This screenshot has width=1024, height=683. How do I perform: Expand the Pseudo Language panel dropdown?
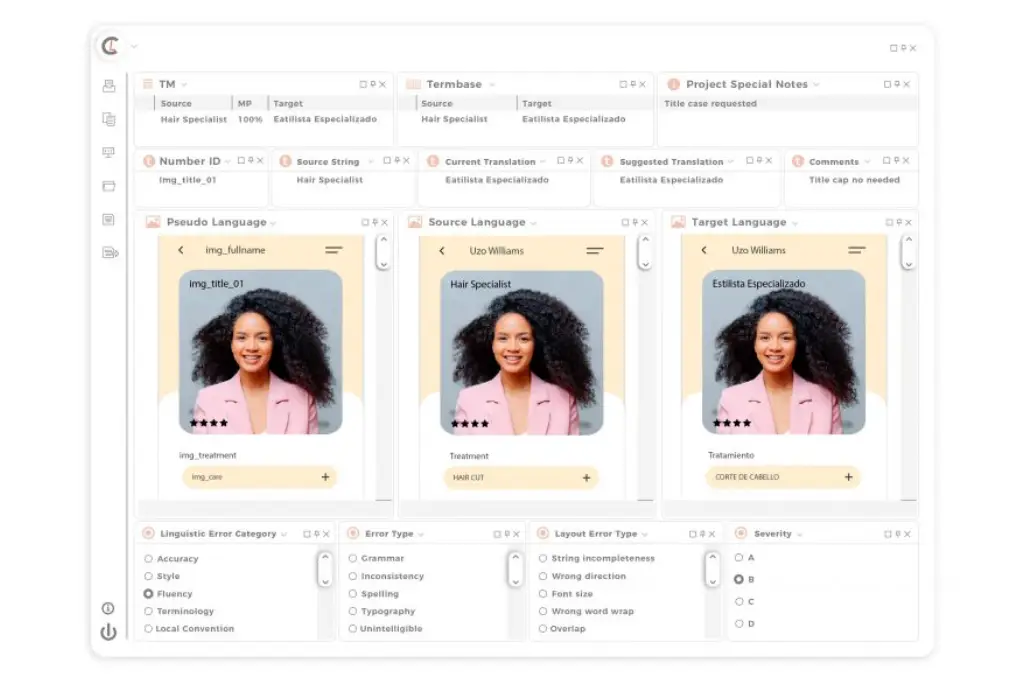coord(274,223)
